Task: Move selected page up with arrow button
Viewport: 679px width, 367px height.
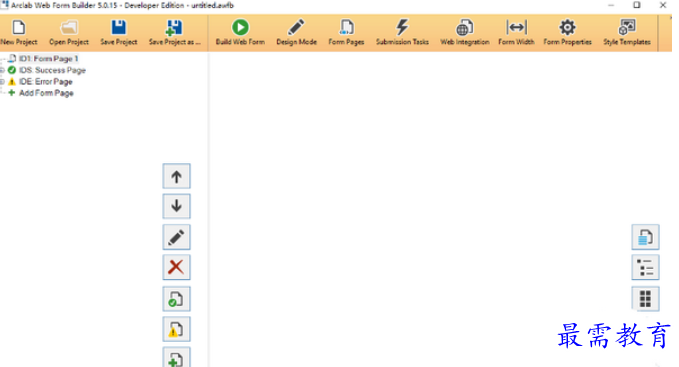Action: coord(176,176)
